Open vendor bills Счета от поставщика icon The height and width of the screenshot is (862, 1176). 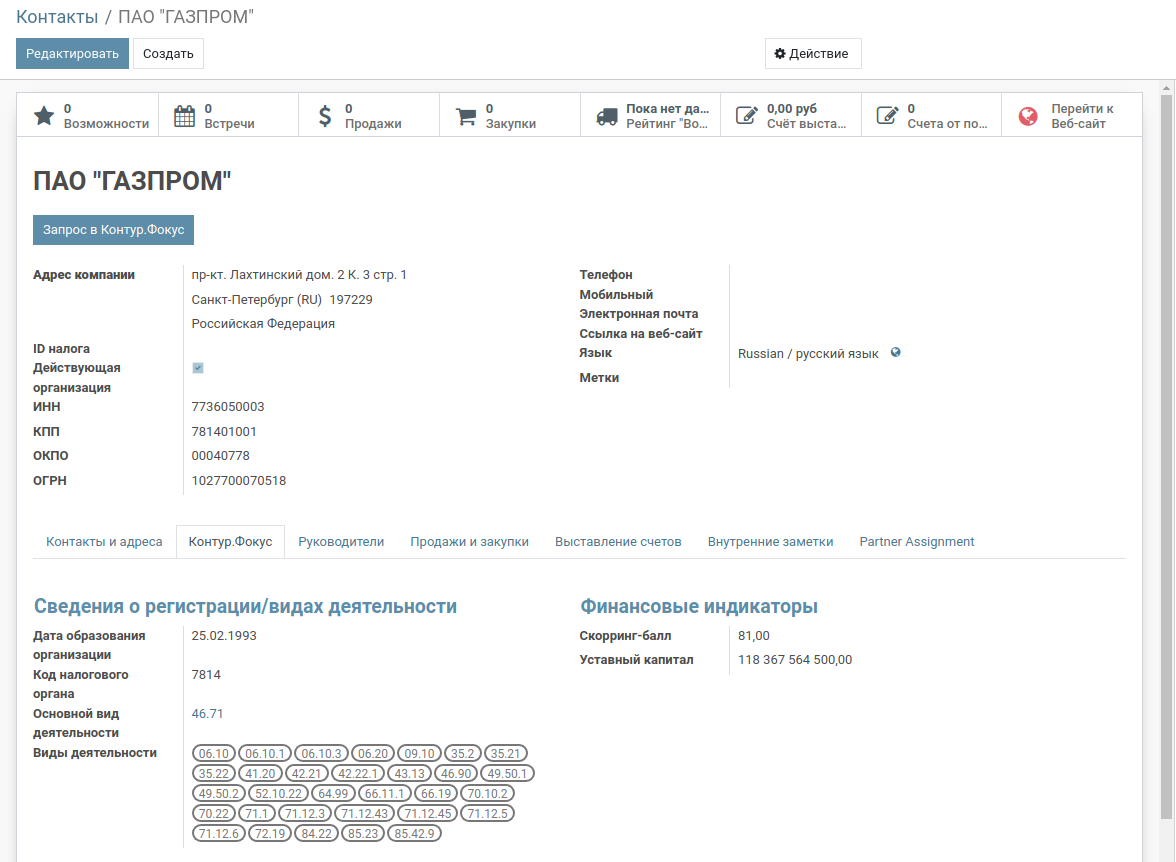coord(887,116)
